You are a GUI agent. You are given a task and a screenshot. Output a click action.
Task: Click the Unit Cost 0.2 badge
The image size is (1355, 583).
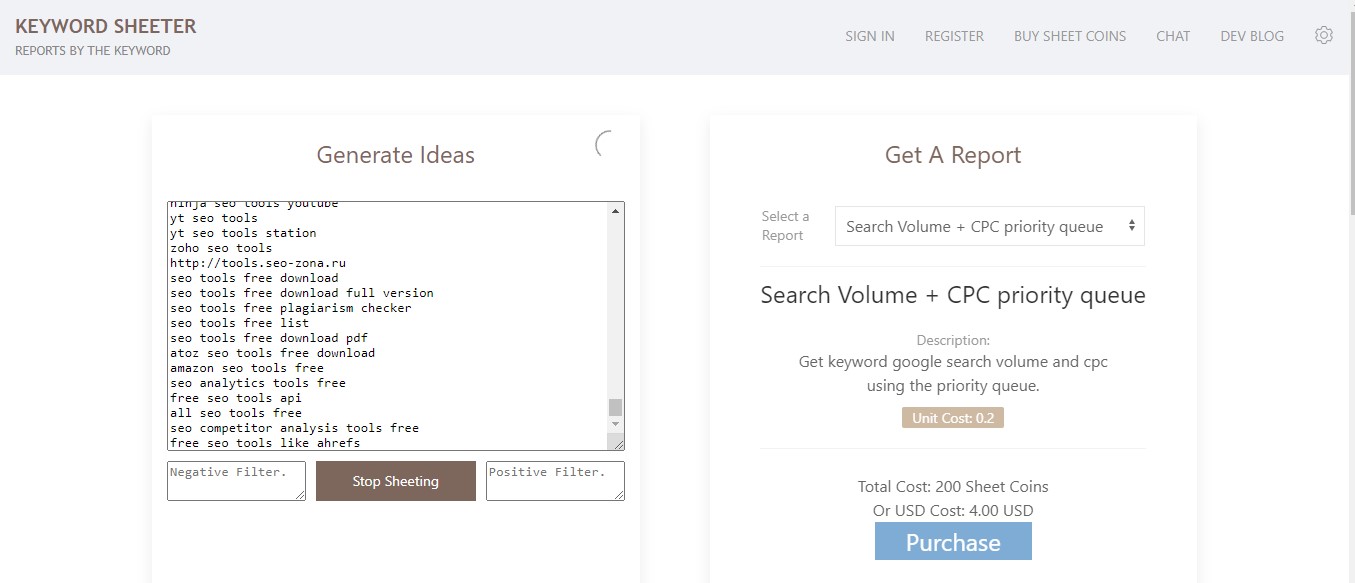[x=951, y=417]
